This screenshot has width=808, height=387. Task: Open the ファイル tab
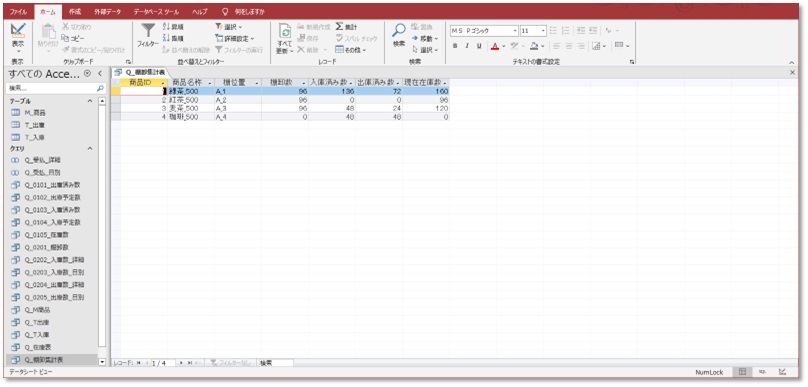pyautogui.click(x=19, y=12)
